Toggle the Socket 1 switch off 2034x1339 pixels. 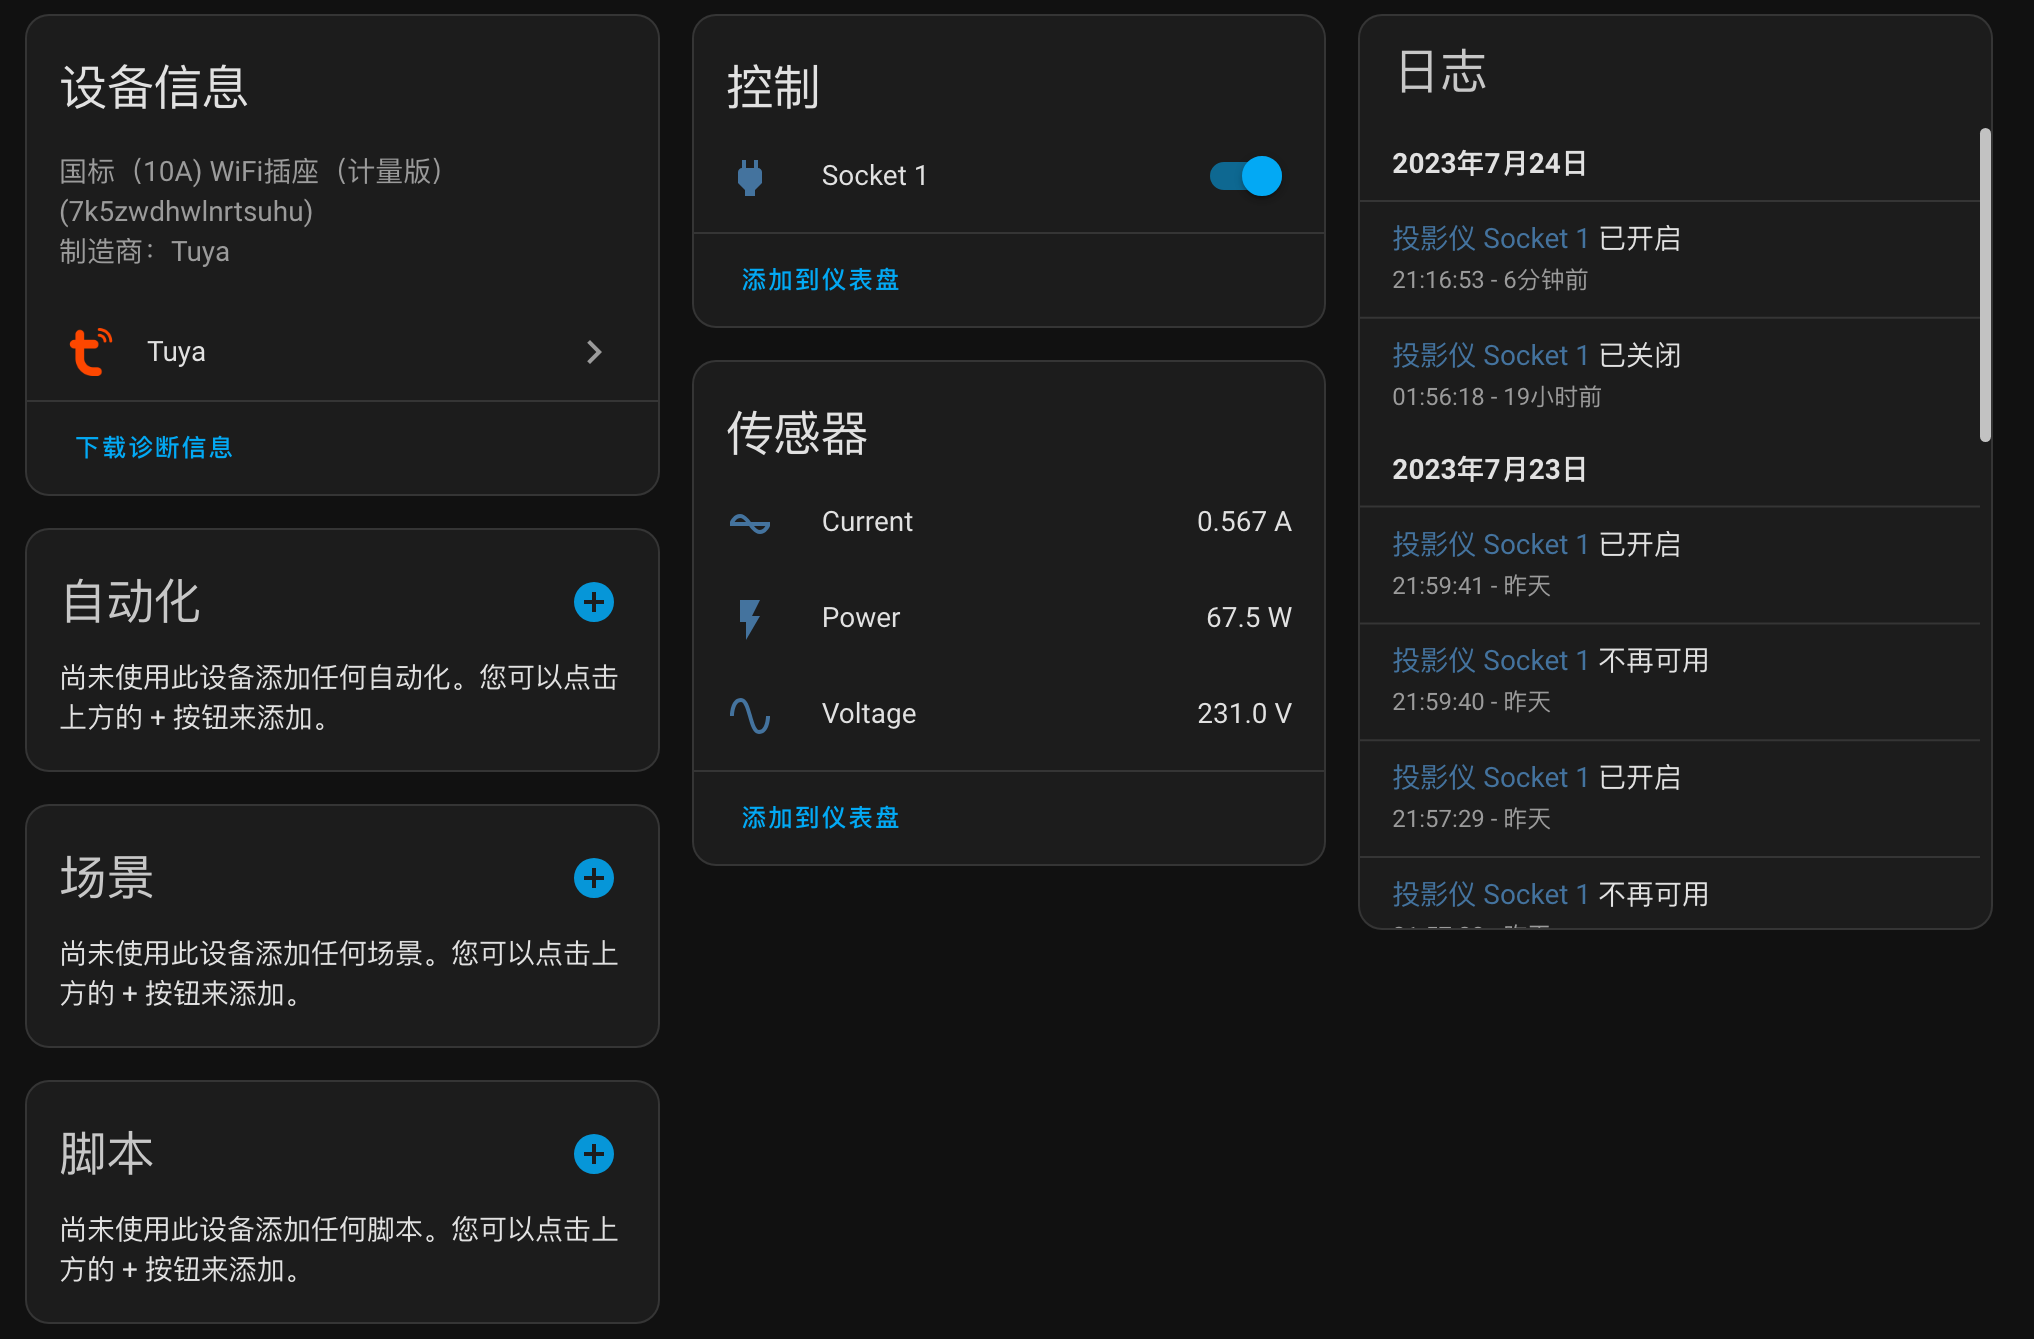click(x=1246, y=176)
